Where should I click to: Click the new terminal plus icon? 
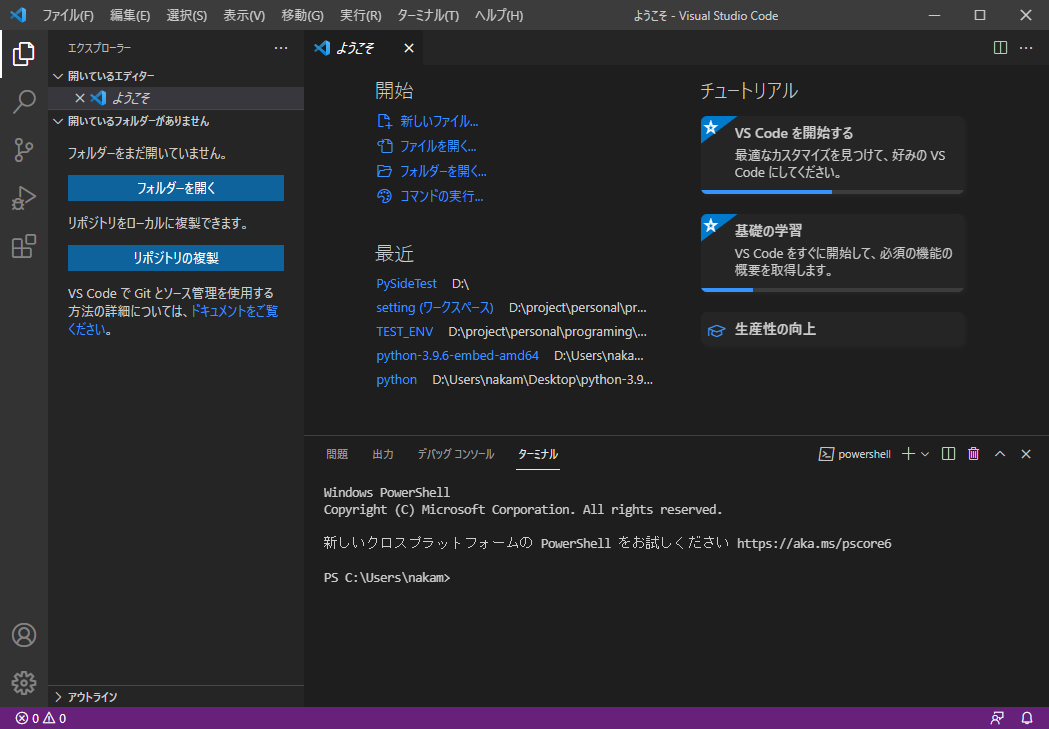(x=908, y=454)
